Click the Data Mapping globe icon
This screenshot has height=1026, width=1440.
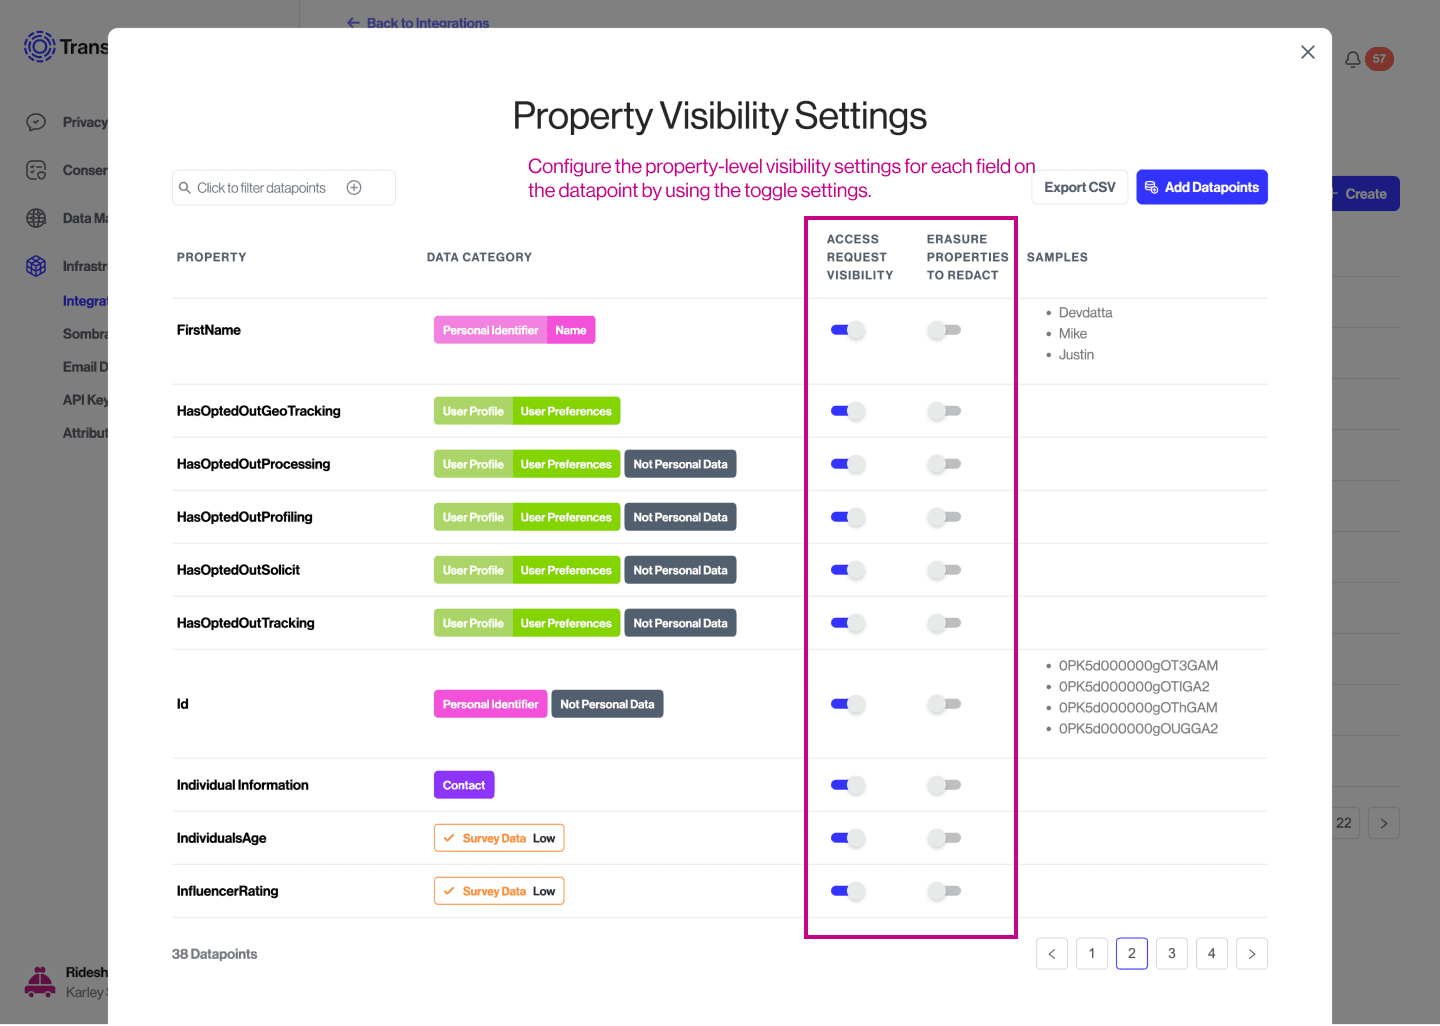pyautogui.click(x=34, y=218)
